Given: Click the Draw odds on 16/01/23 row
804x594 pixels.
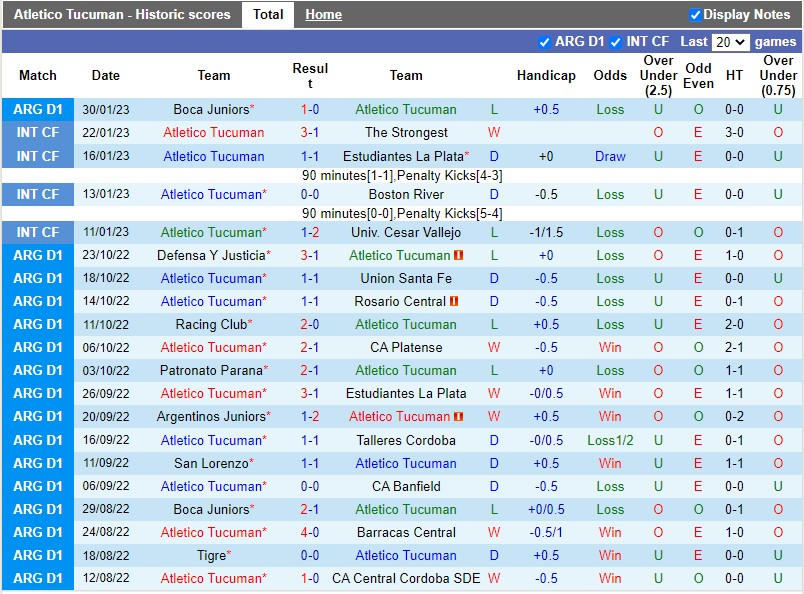Looking at the screenshot, I should [610, 156].
